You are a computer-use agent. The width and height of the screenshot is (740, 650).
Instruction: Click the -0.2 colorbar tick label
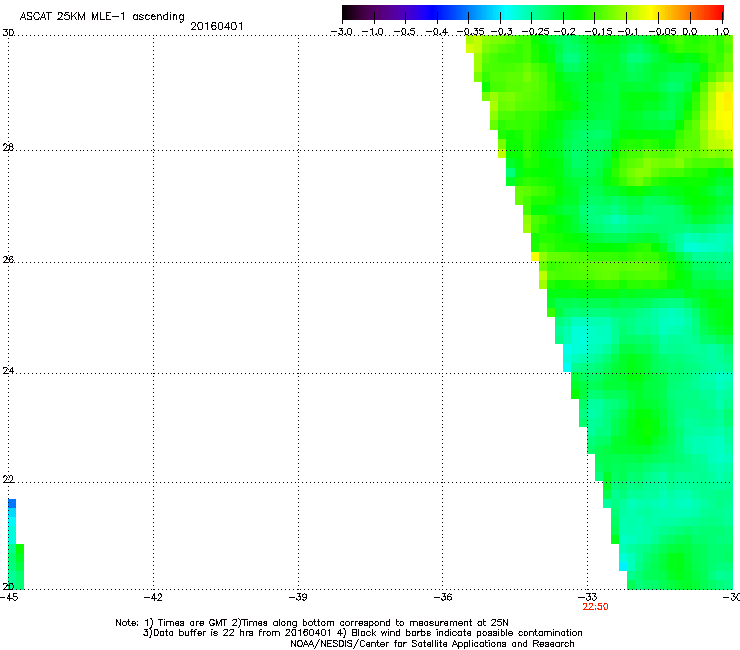pos(565,32)
